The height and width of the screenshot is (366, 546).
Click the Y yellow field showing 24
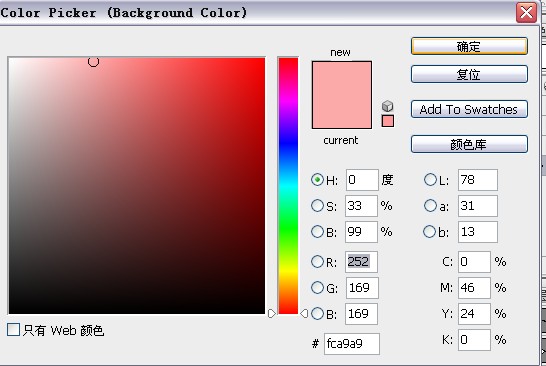(474, 314)
